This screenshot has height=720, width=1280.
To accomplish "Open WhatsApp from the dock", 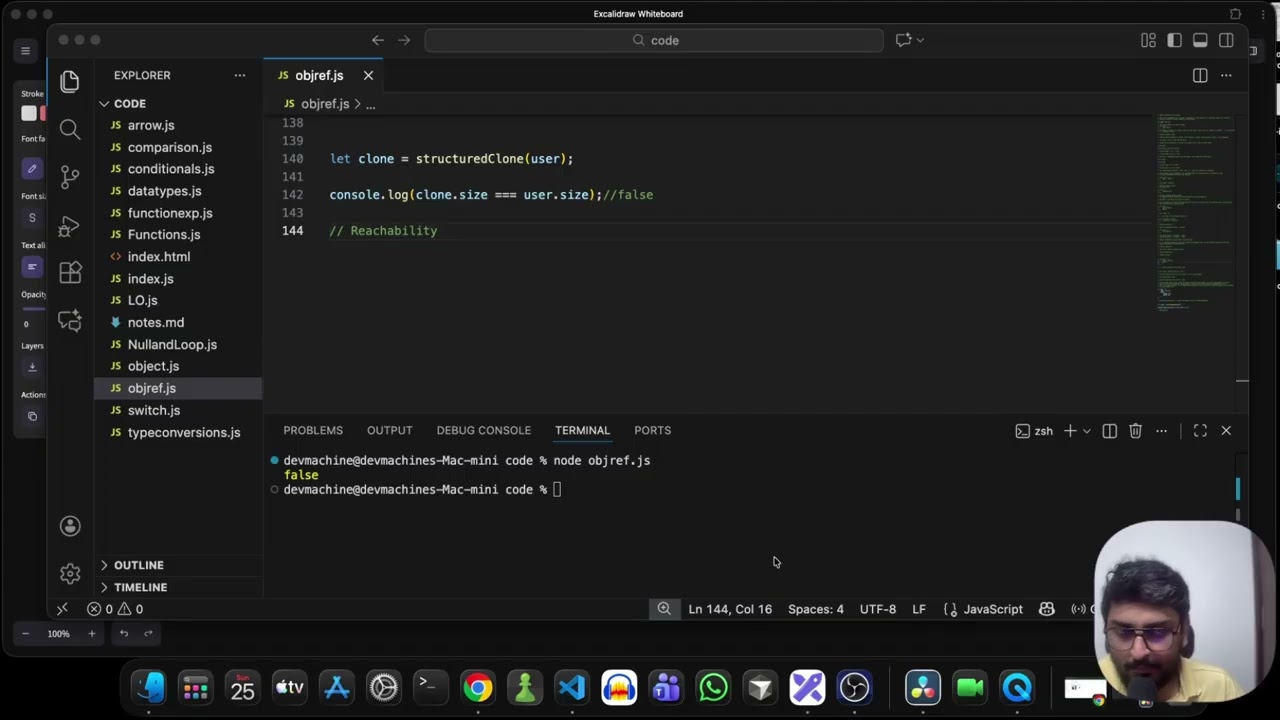I will 713,688.
